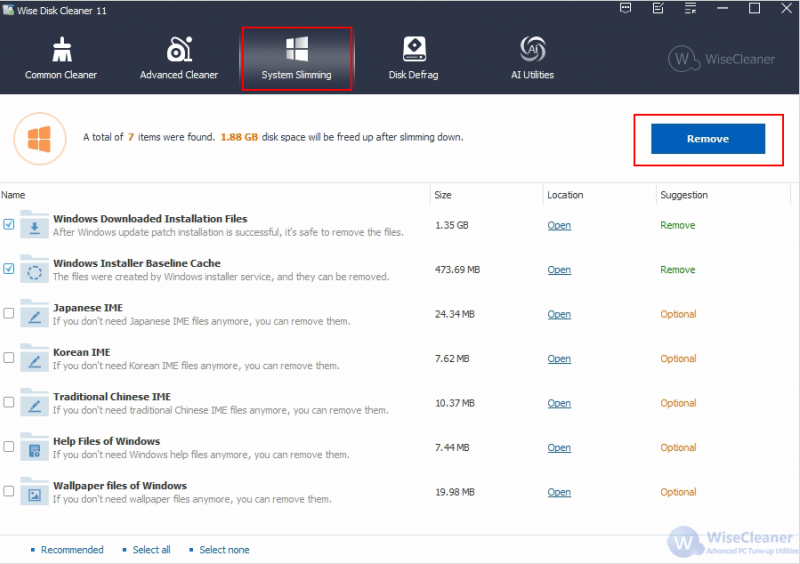
Task: Click the feedback chat icon in title bar
Action: pos(626,8)
